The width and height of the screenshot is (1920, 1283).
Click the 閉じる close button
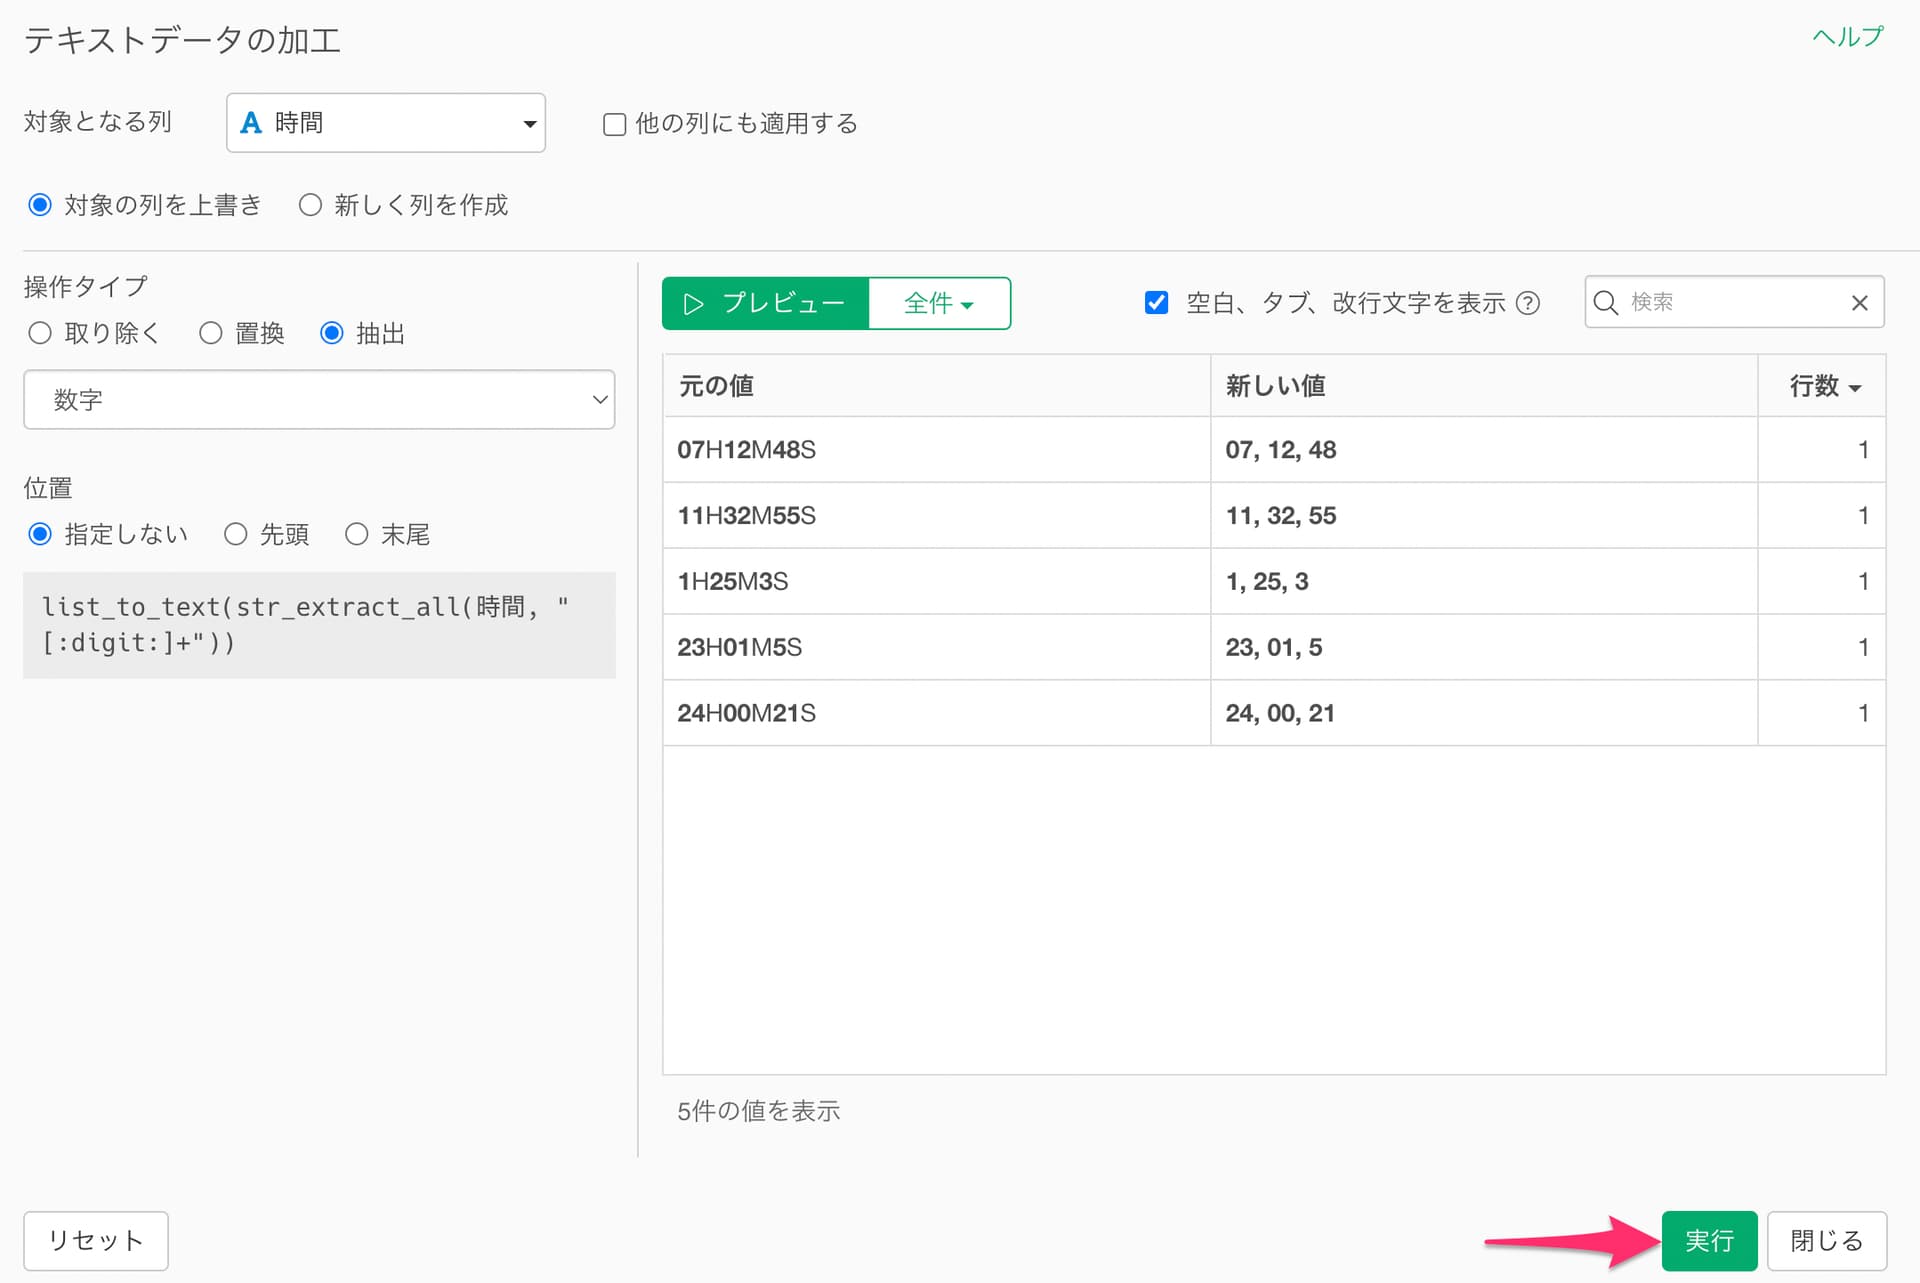[1827, 1241]
